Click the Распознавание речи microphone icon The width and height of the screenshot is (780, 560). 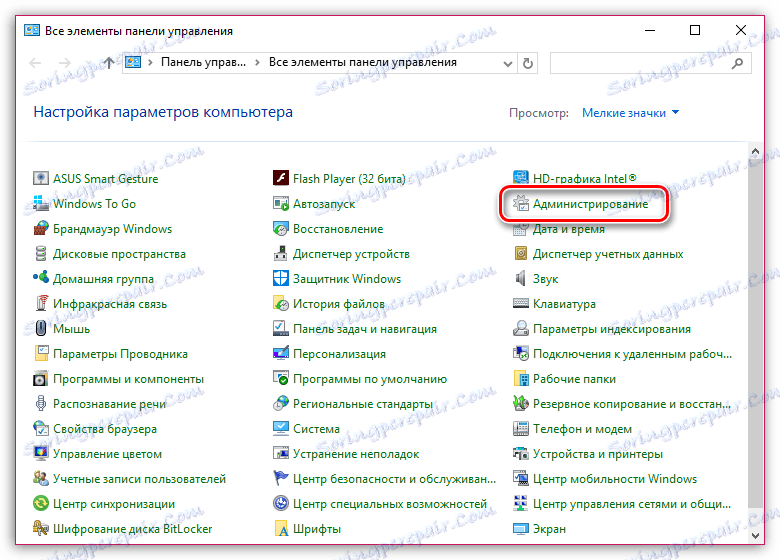pyautogui.click(x=40, y=403)
